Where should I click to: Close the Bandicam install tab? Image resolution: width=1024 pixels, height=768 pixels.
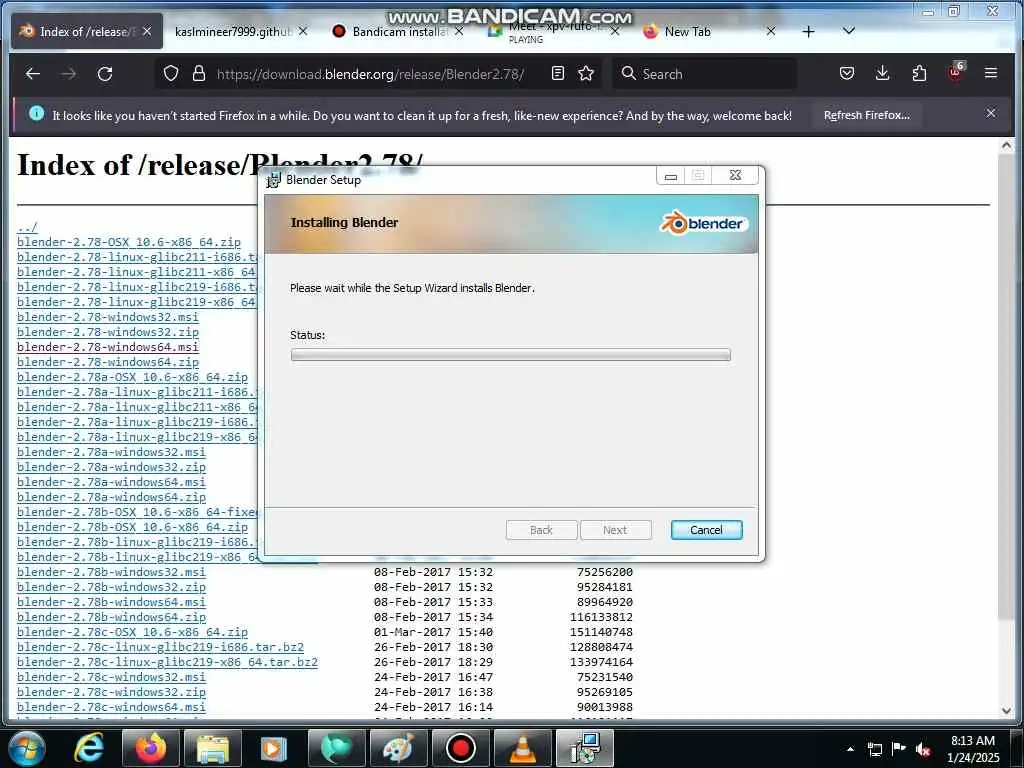click(x=459, y=31)
